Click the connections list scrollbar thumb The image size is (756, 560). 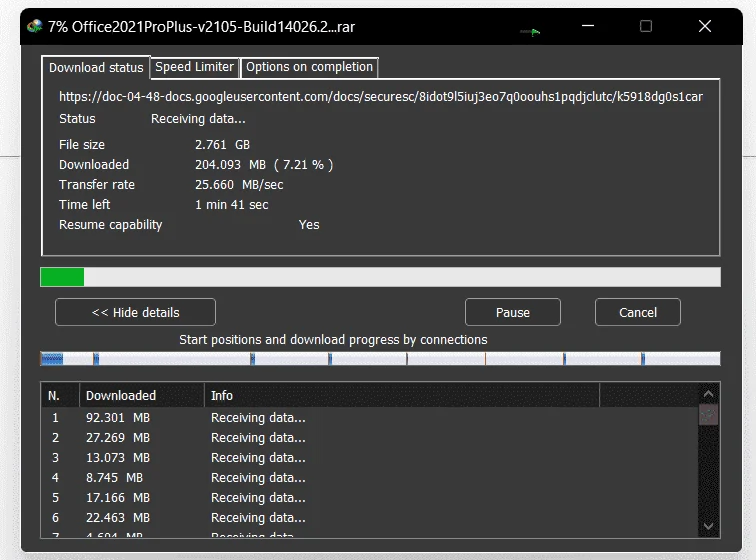click(x=708, y=415)
